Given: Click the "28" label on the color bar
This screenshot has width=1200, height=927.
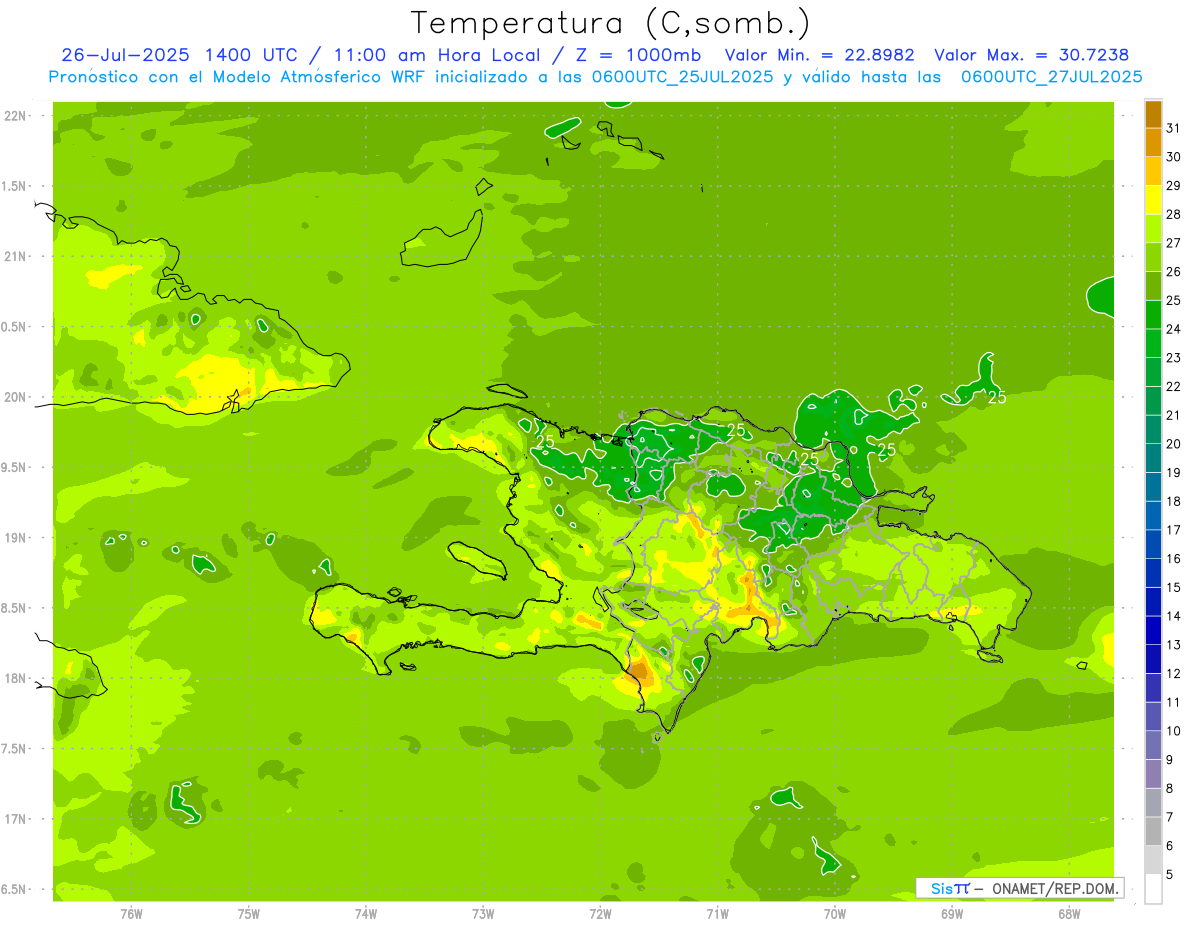Looking at the screenshot, I should 1174,214.
